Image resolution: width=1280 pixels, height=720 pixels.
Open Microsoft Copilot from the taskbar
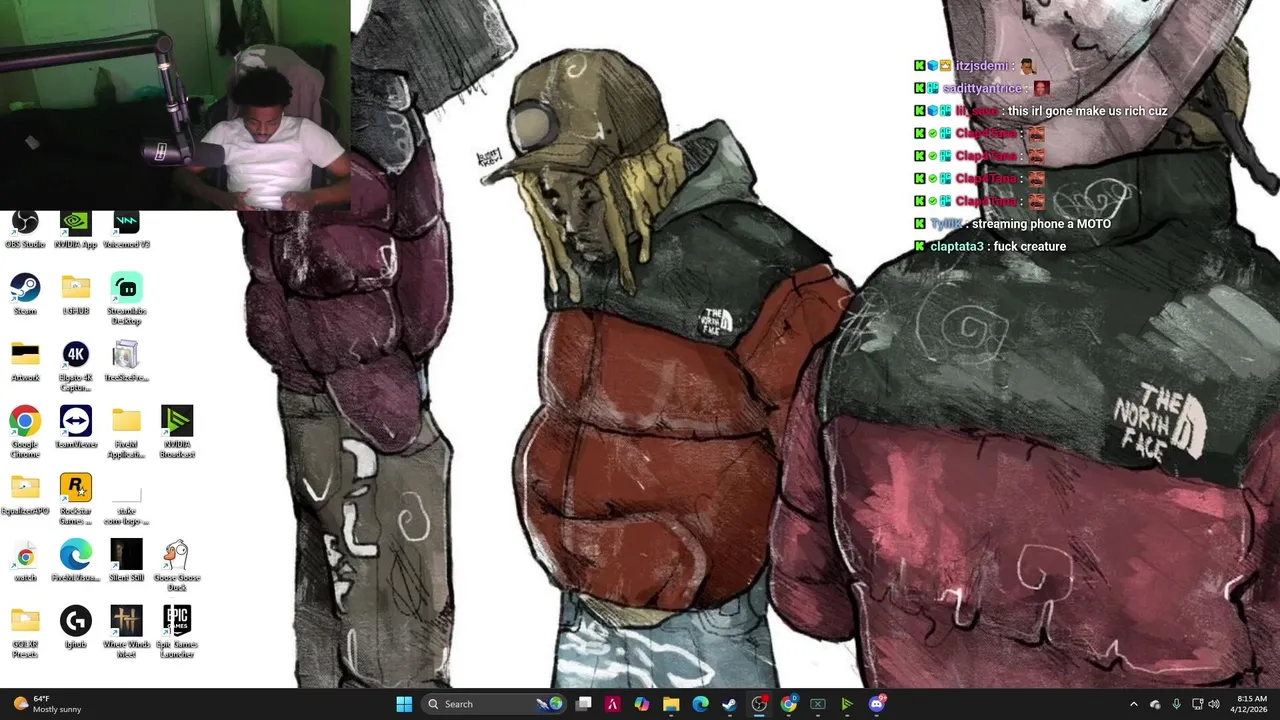(x=642, y=704)
